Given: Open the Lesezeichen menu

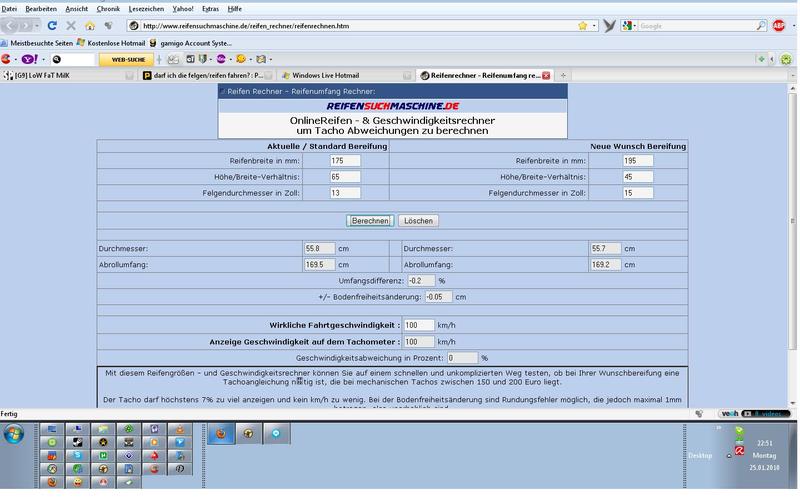Looking at the screenshot, I should point(146,9).
